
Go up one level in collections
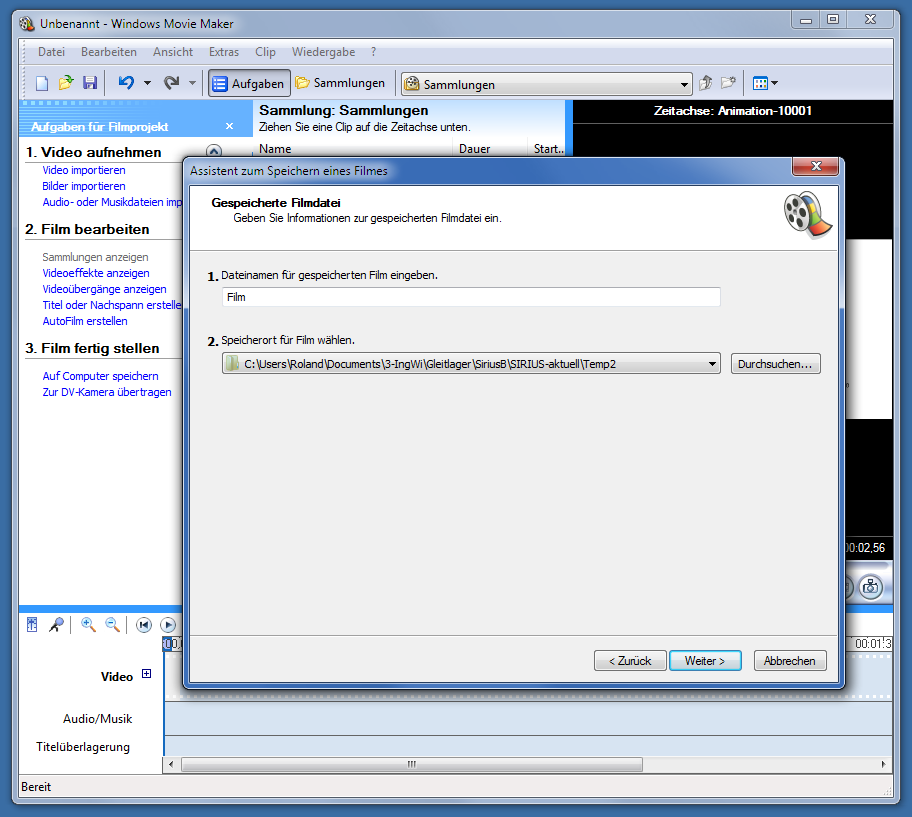(x=706, y=83)
